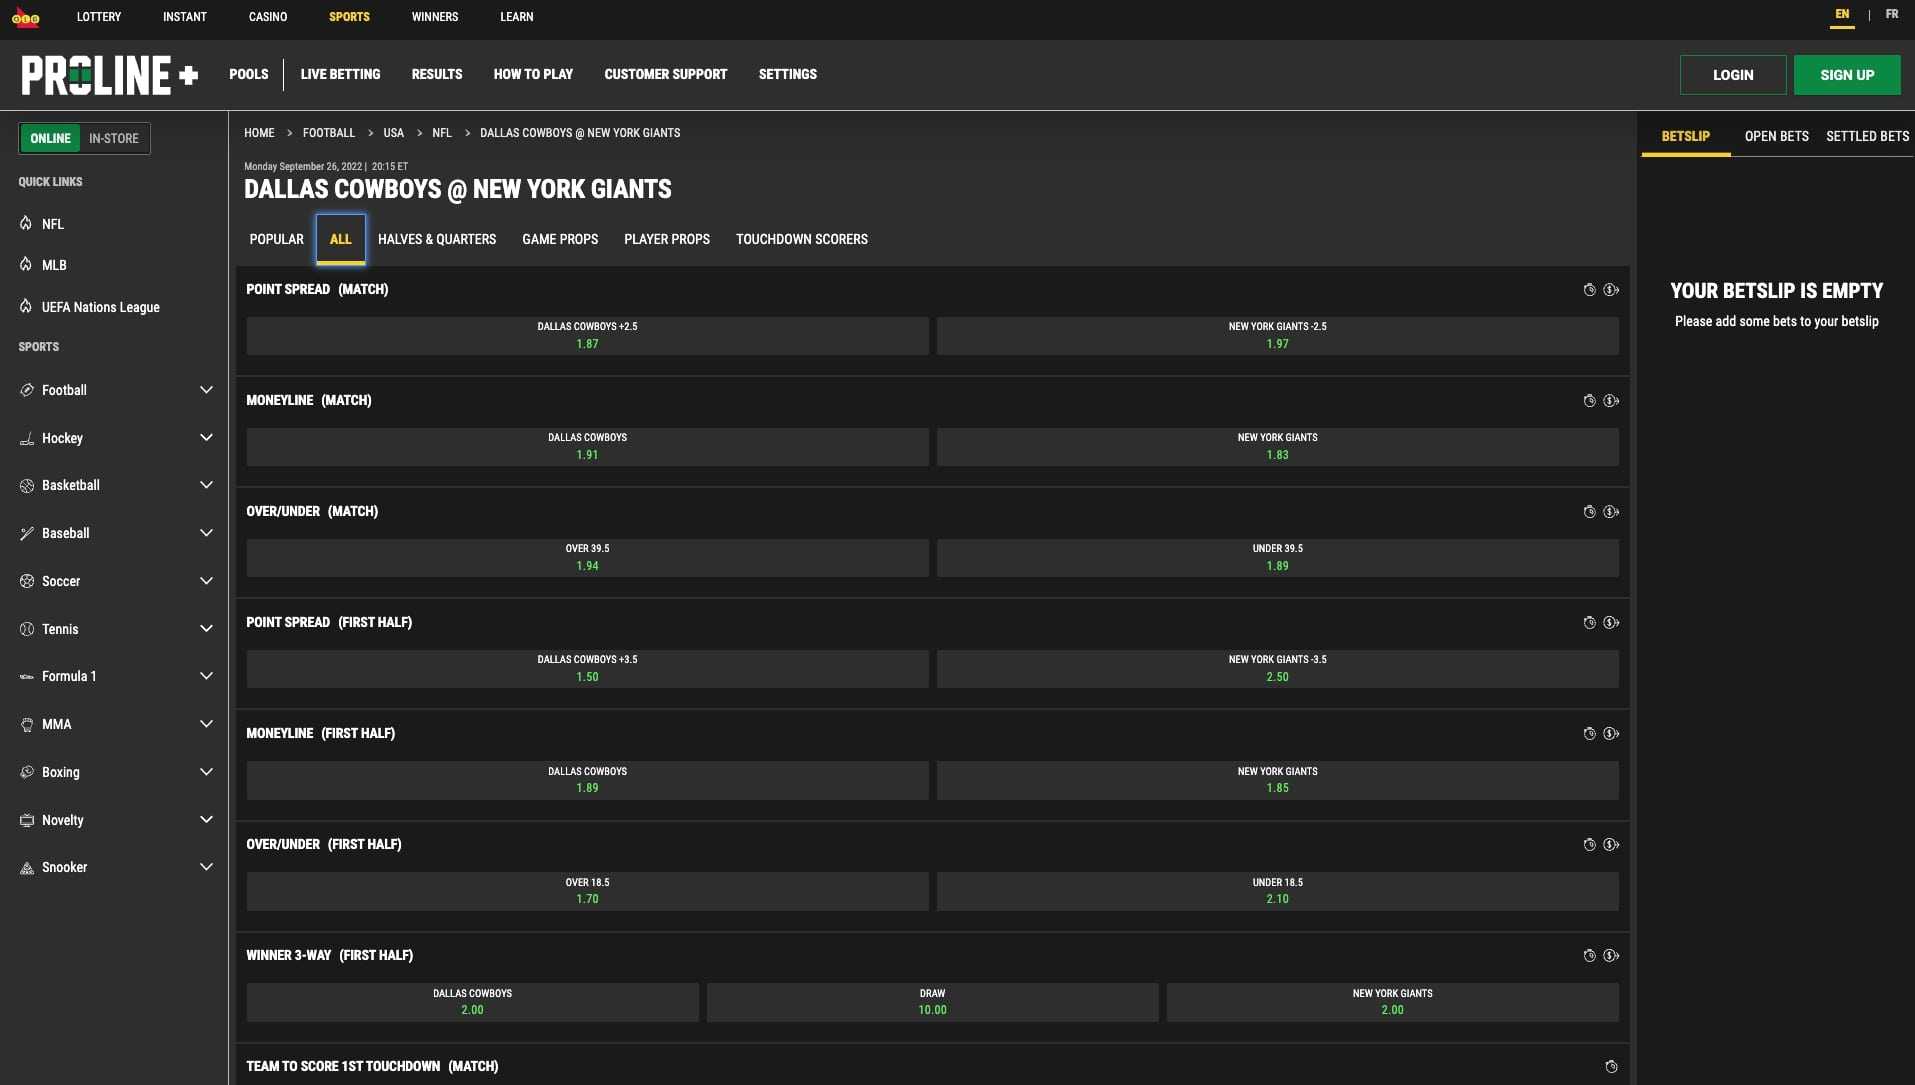Click stopwatch icon in Moneyline (Match) row
Screen dimensions: 1915x1085
pos(1589,401)
